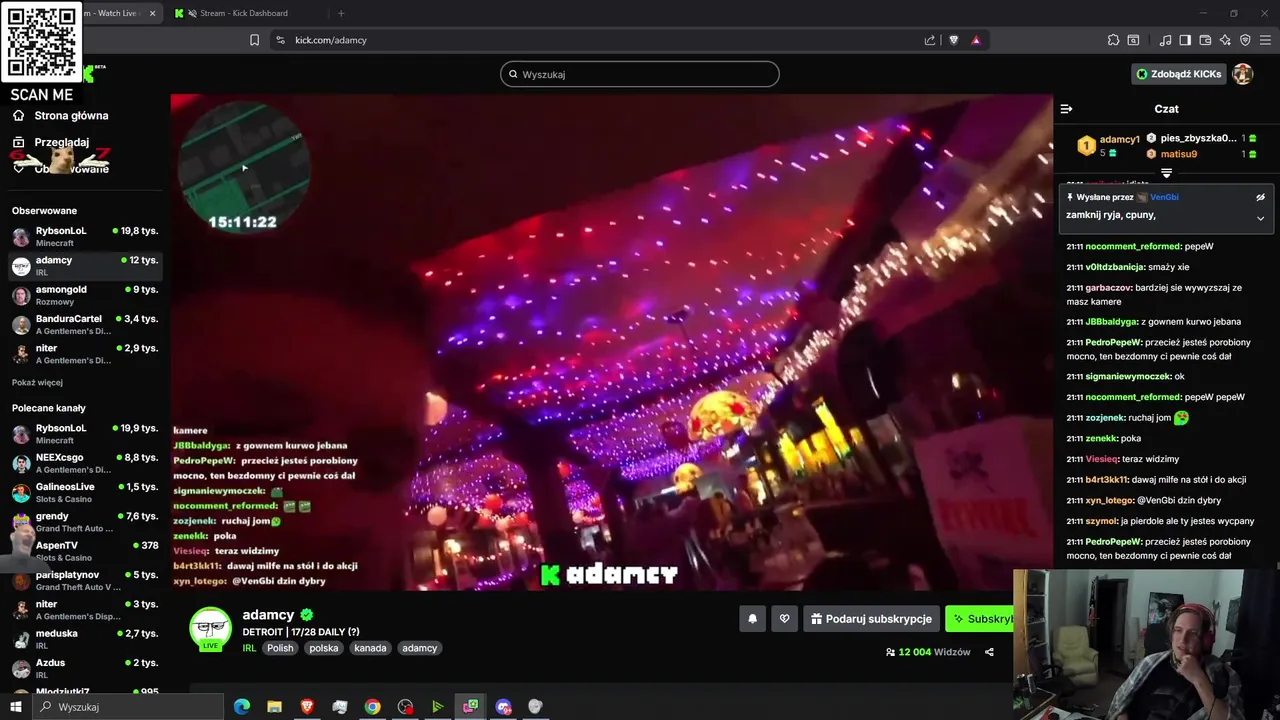
Task: Expand the pinned message chevron
Action: [x=1260, y=218]
